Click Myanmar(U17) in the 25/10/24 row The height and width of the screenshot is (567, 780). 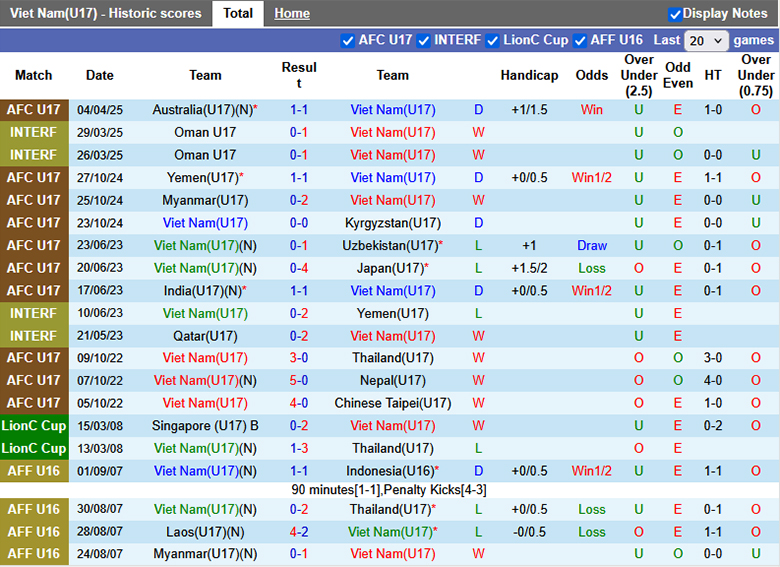205,200
